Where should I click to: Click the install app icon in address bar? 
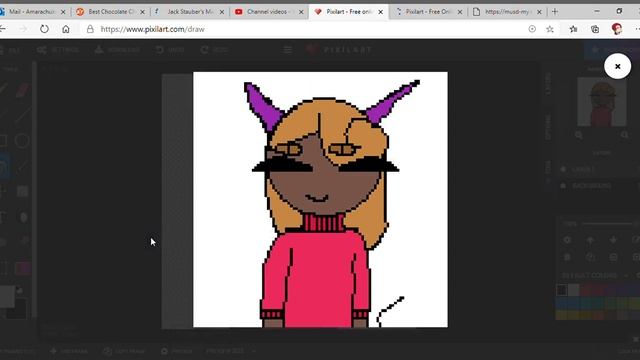pos(532,29)
